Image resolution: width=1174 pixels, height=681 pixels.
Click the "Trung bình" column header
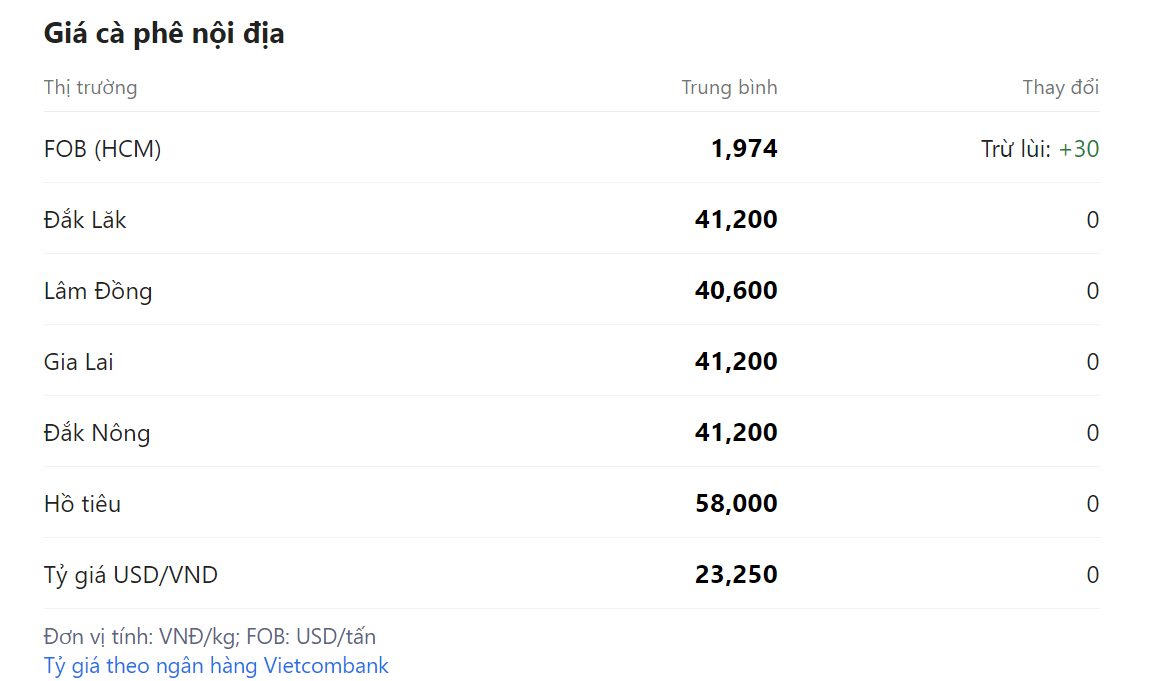[x=729, y=88]
